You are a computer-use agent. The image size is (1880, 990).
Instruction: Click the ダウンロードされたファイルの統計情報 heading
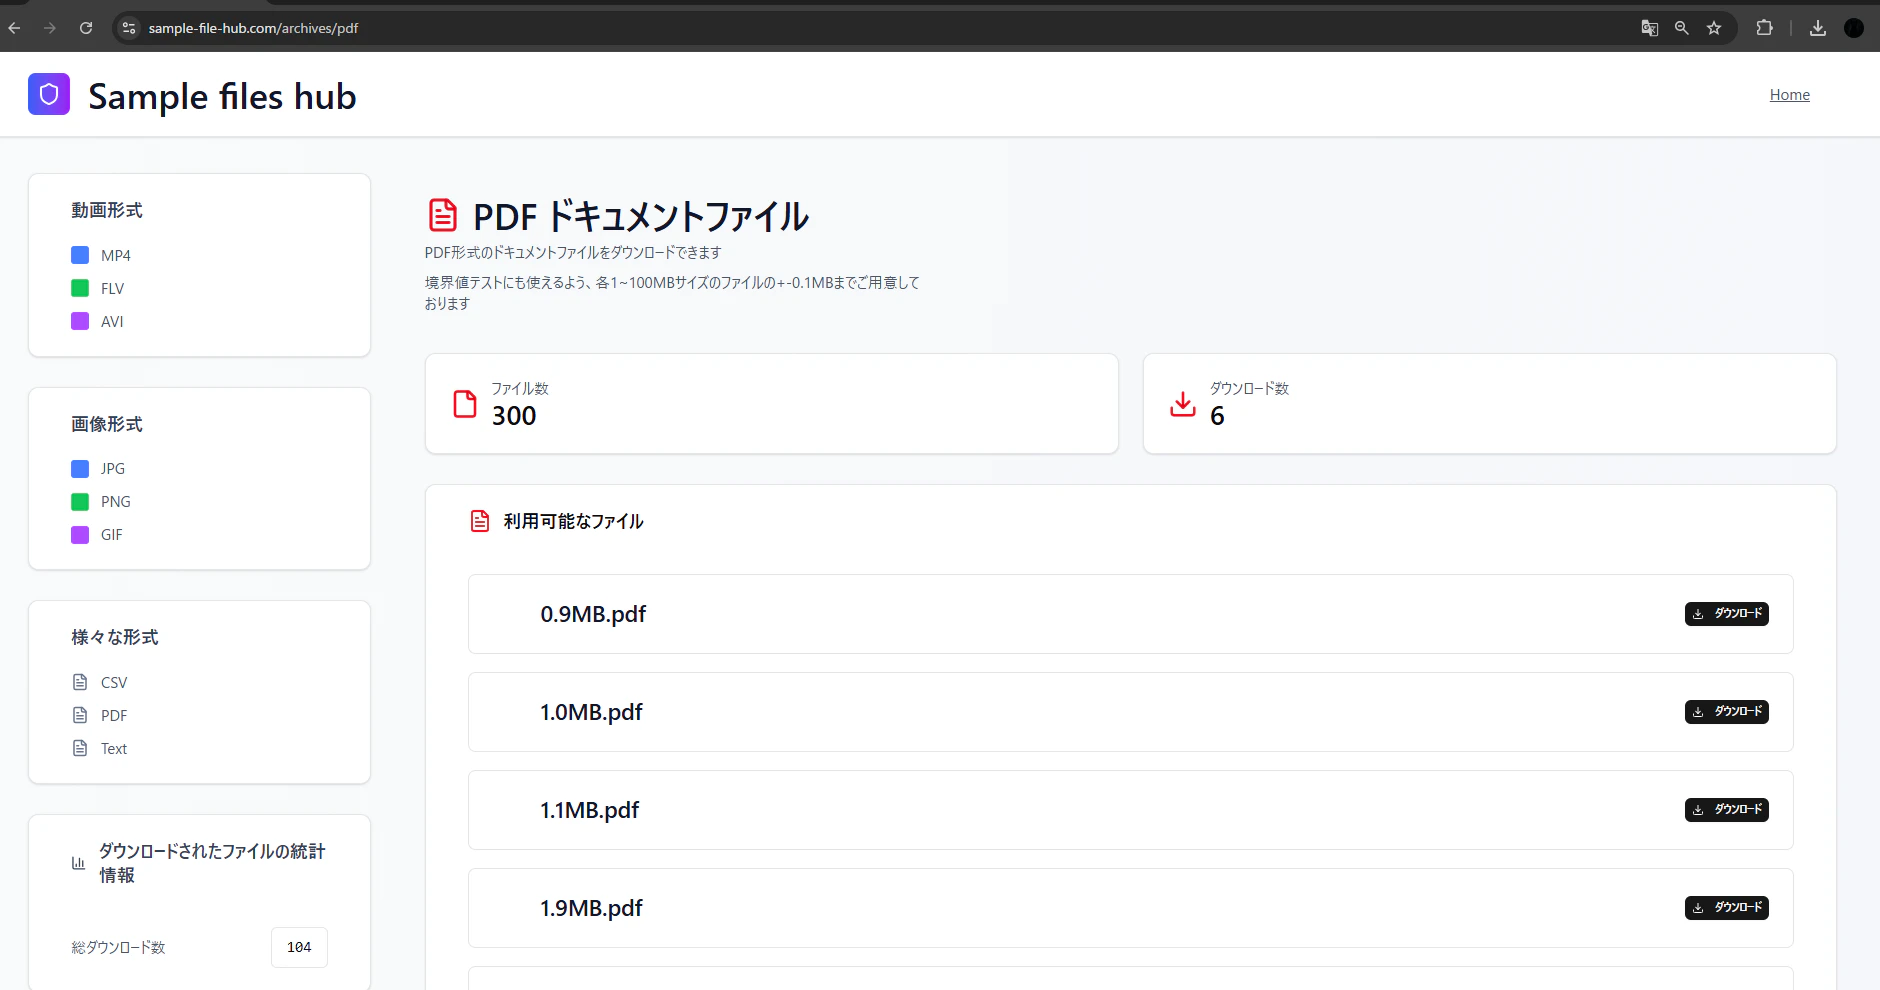(x=212, y=863)
